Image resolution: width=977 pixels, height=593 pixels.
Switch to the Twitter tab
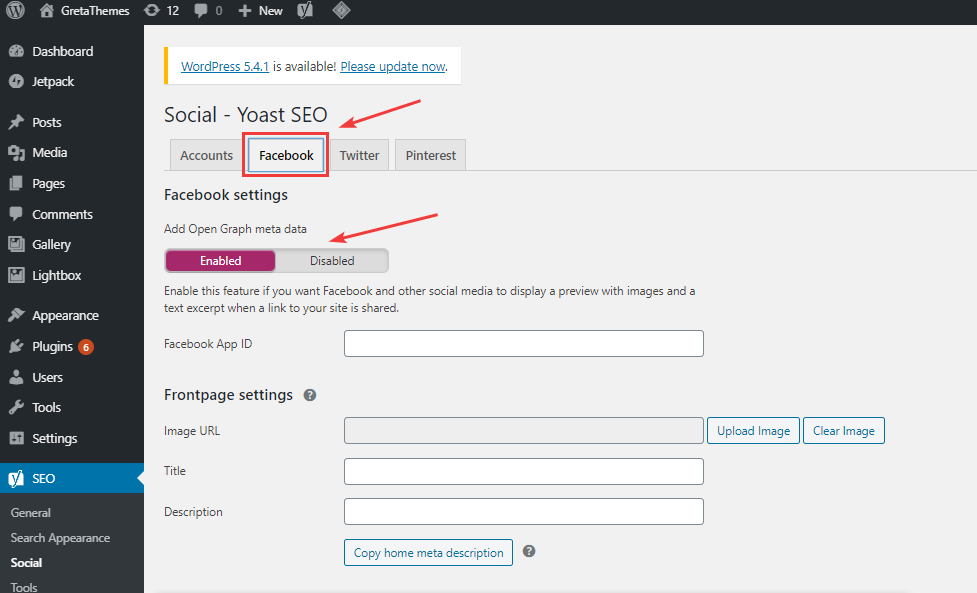(359, 155)
